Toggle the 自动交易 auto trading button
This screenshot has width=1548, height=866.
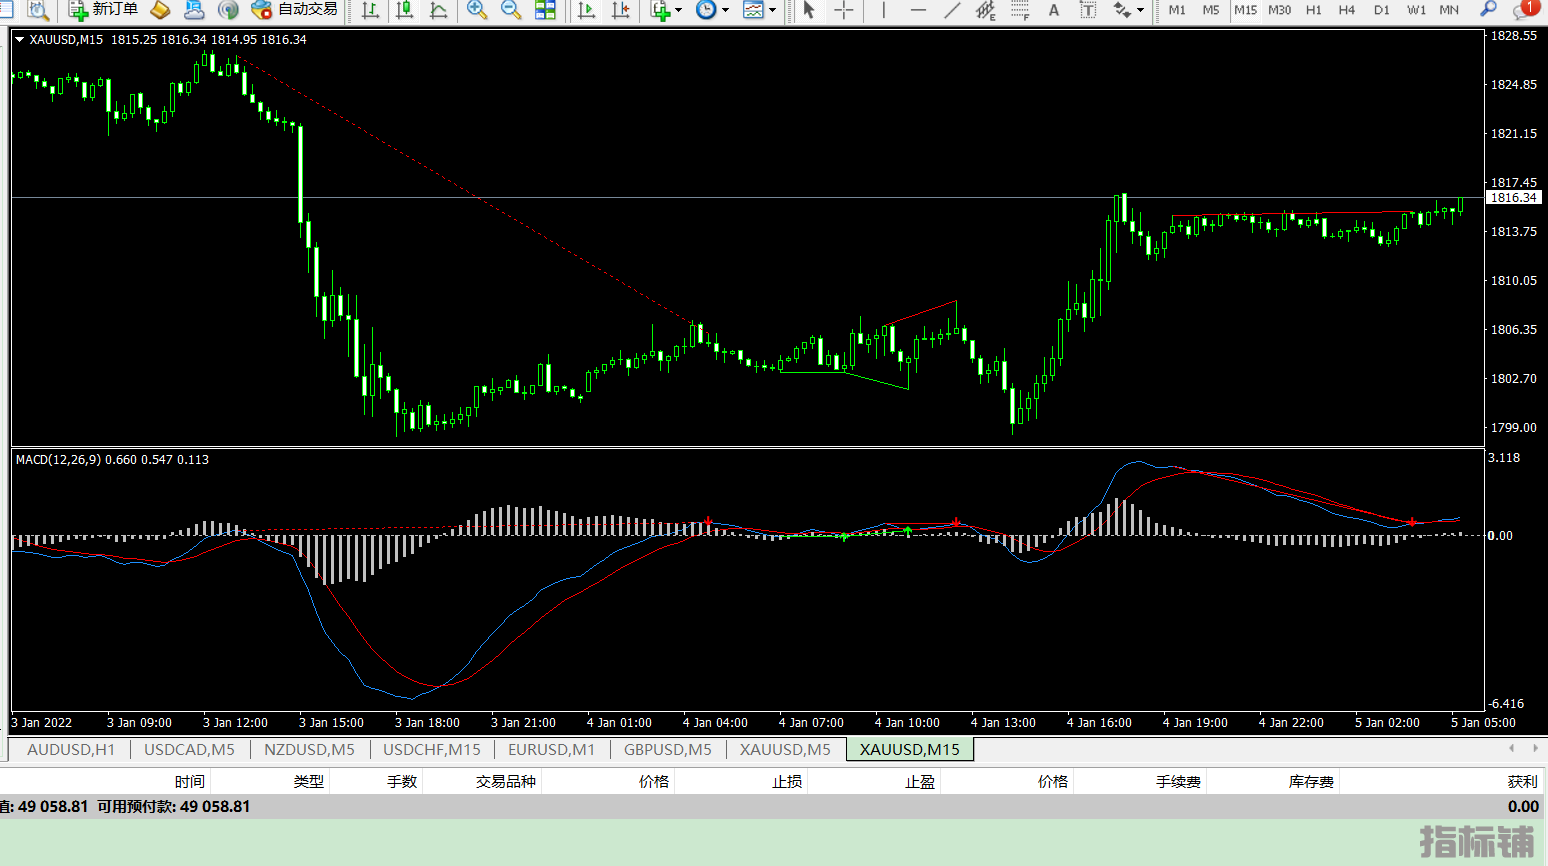(x=294, y=10)
